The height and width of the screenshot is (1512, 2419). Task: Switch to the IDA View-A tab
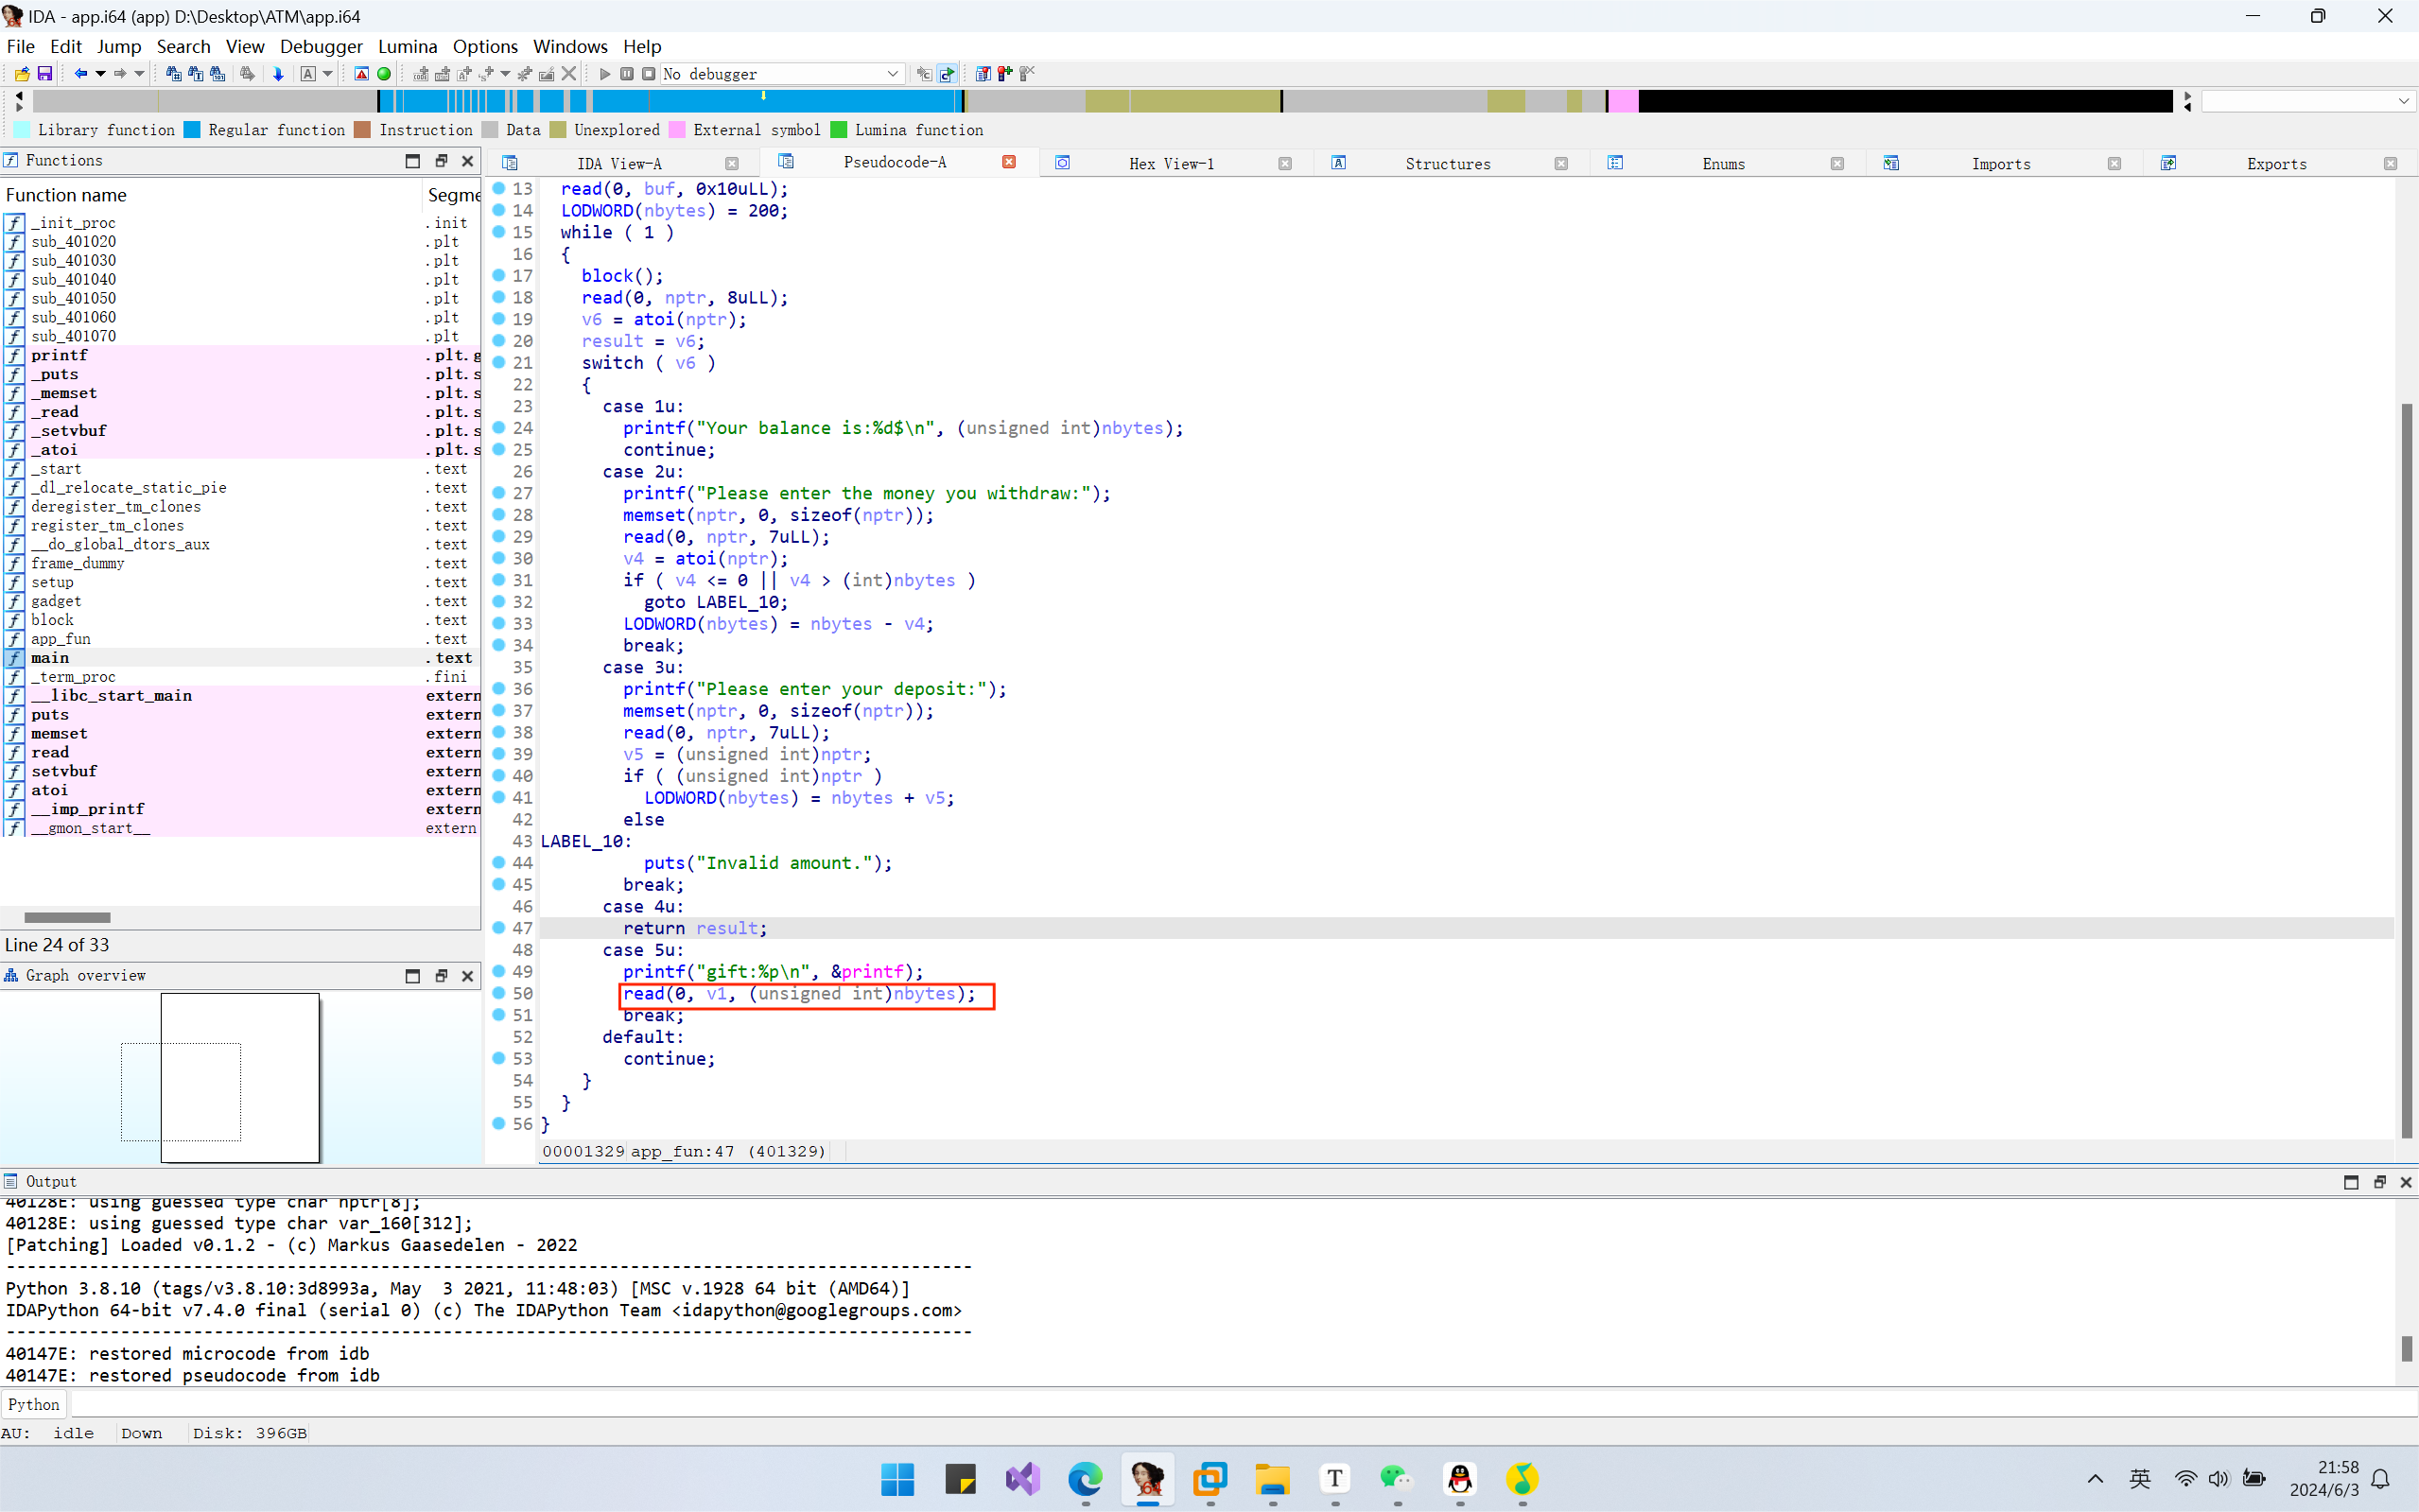tap(619, 164)
